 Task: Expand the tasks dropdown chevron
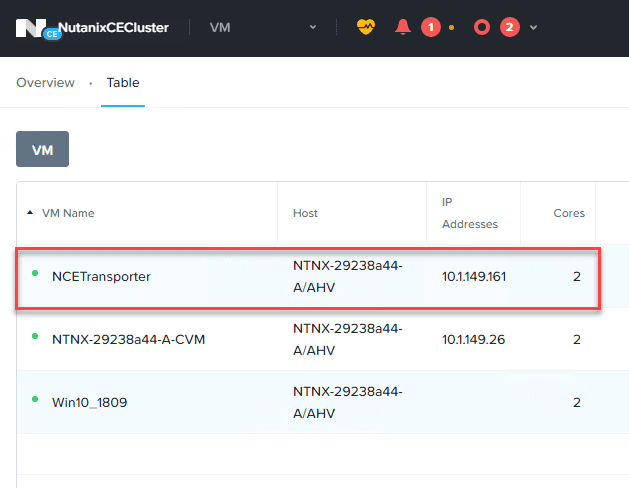[x=533, y=28]
